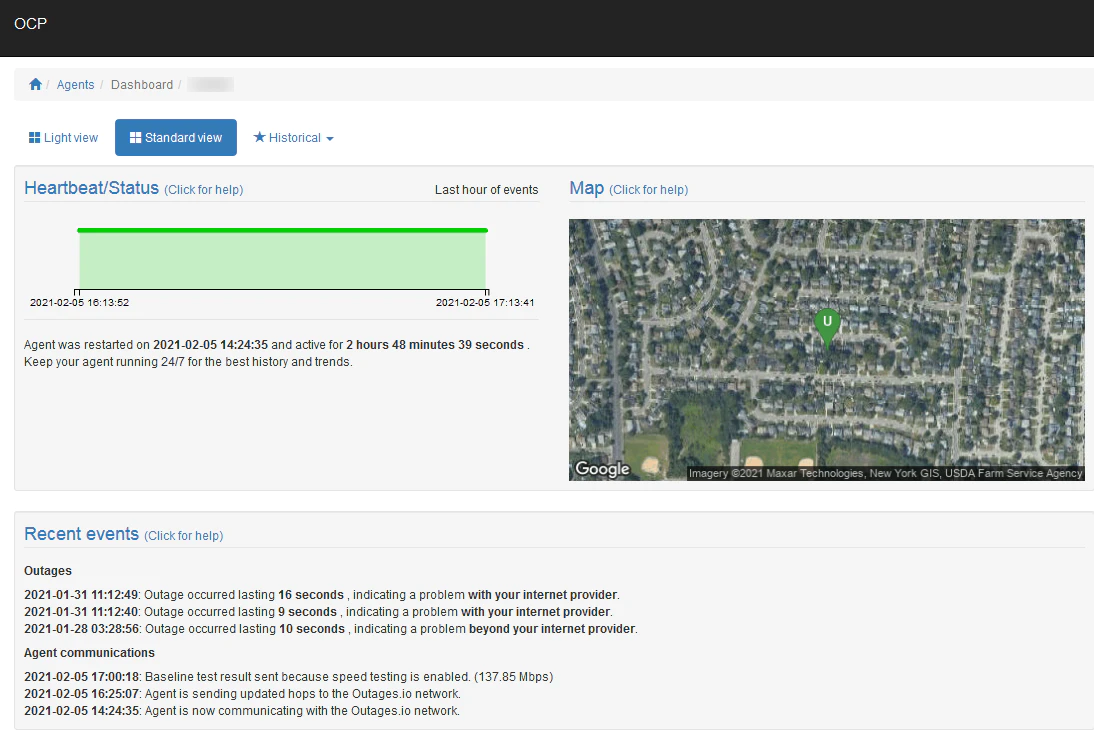Open help for Recent events
Screen dimensions: 1094x735
(x=183, y=535)
